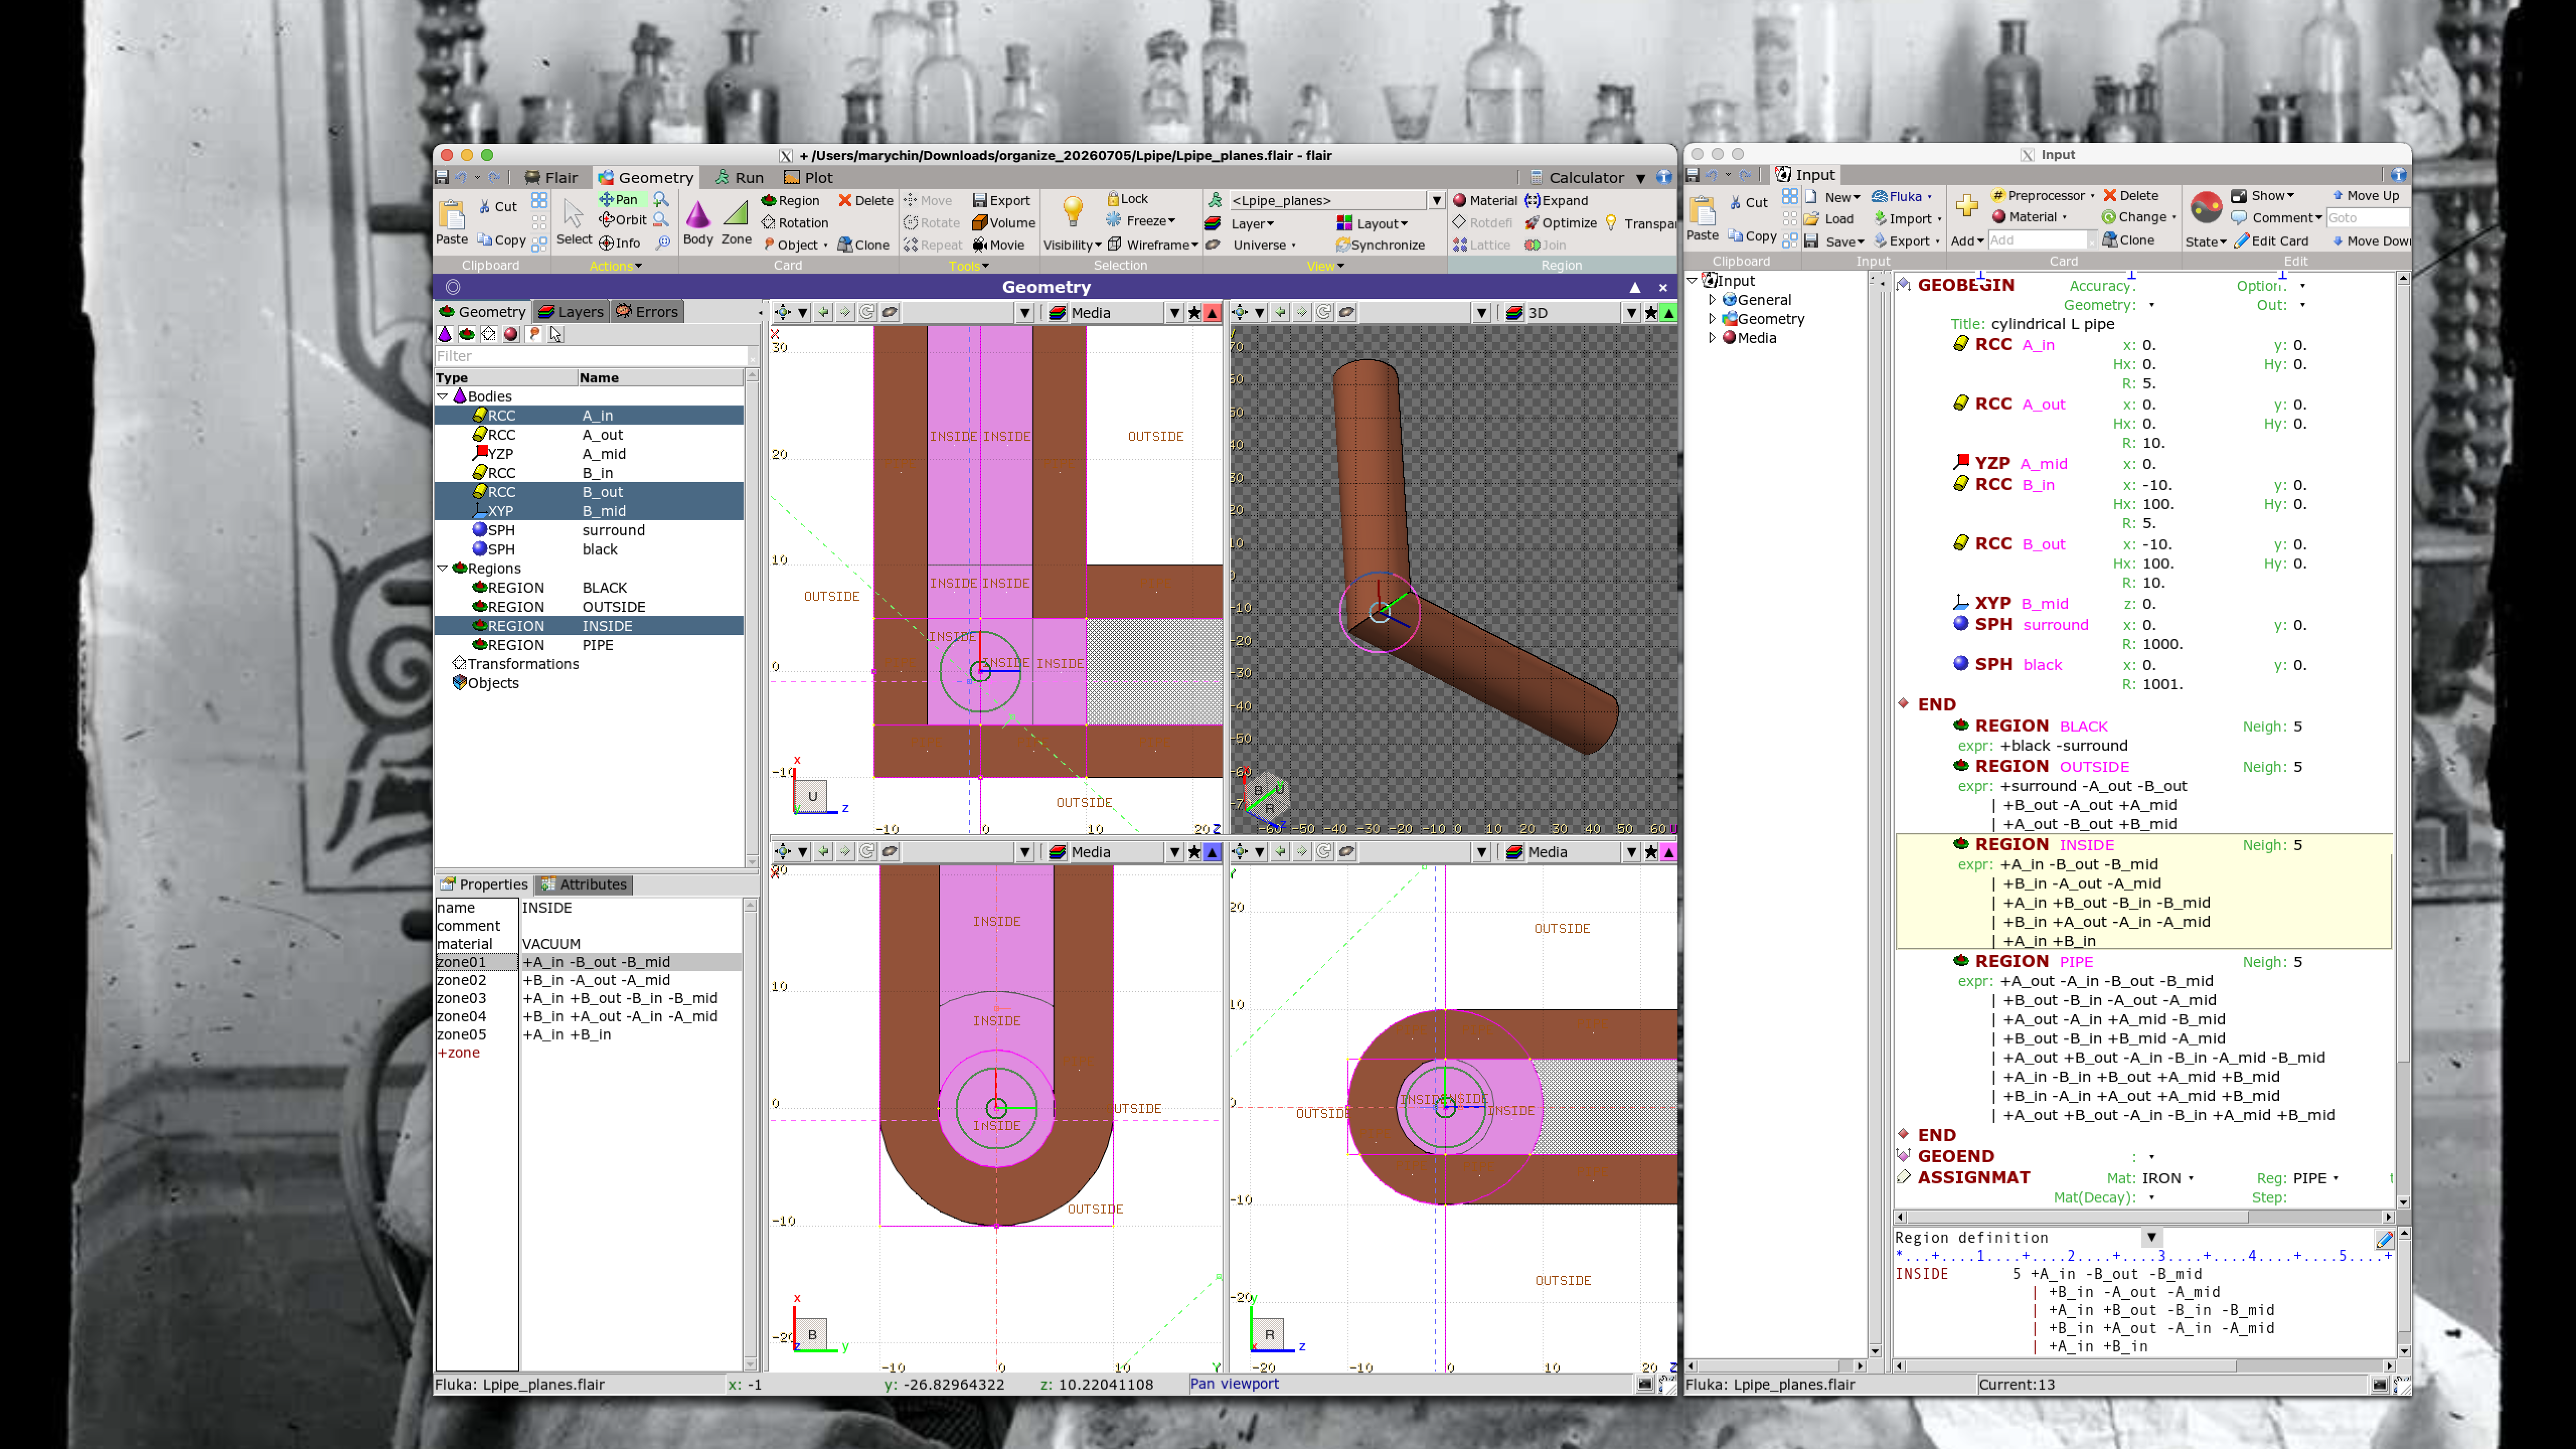
Task: Open the <Lpipe_planes> run dropdown
Action: coord(1436,201)
